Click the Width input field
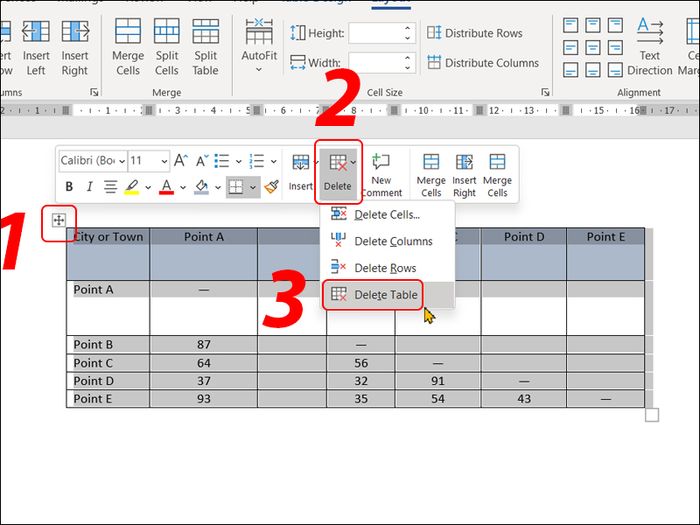The image size is (700, 525). point(375,63)
